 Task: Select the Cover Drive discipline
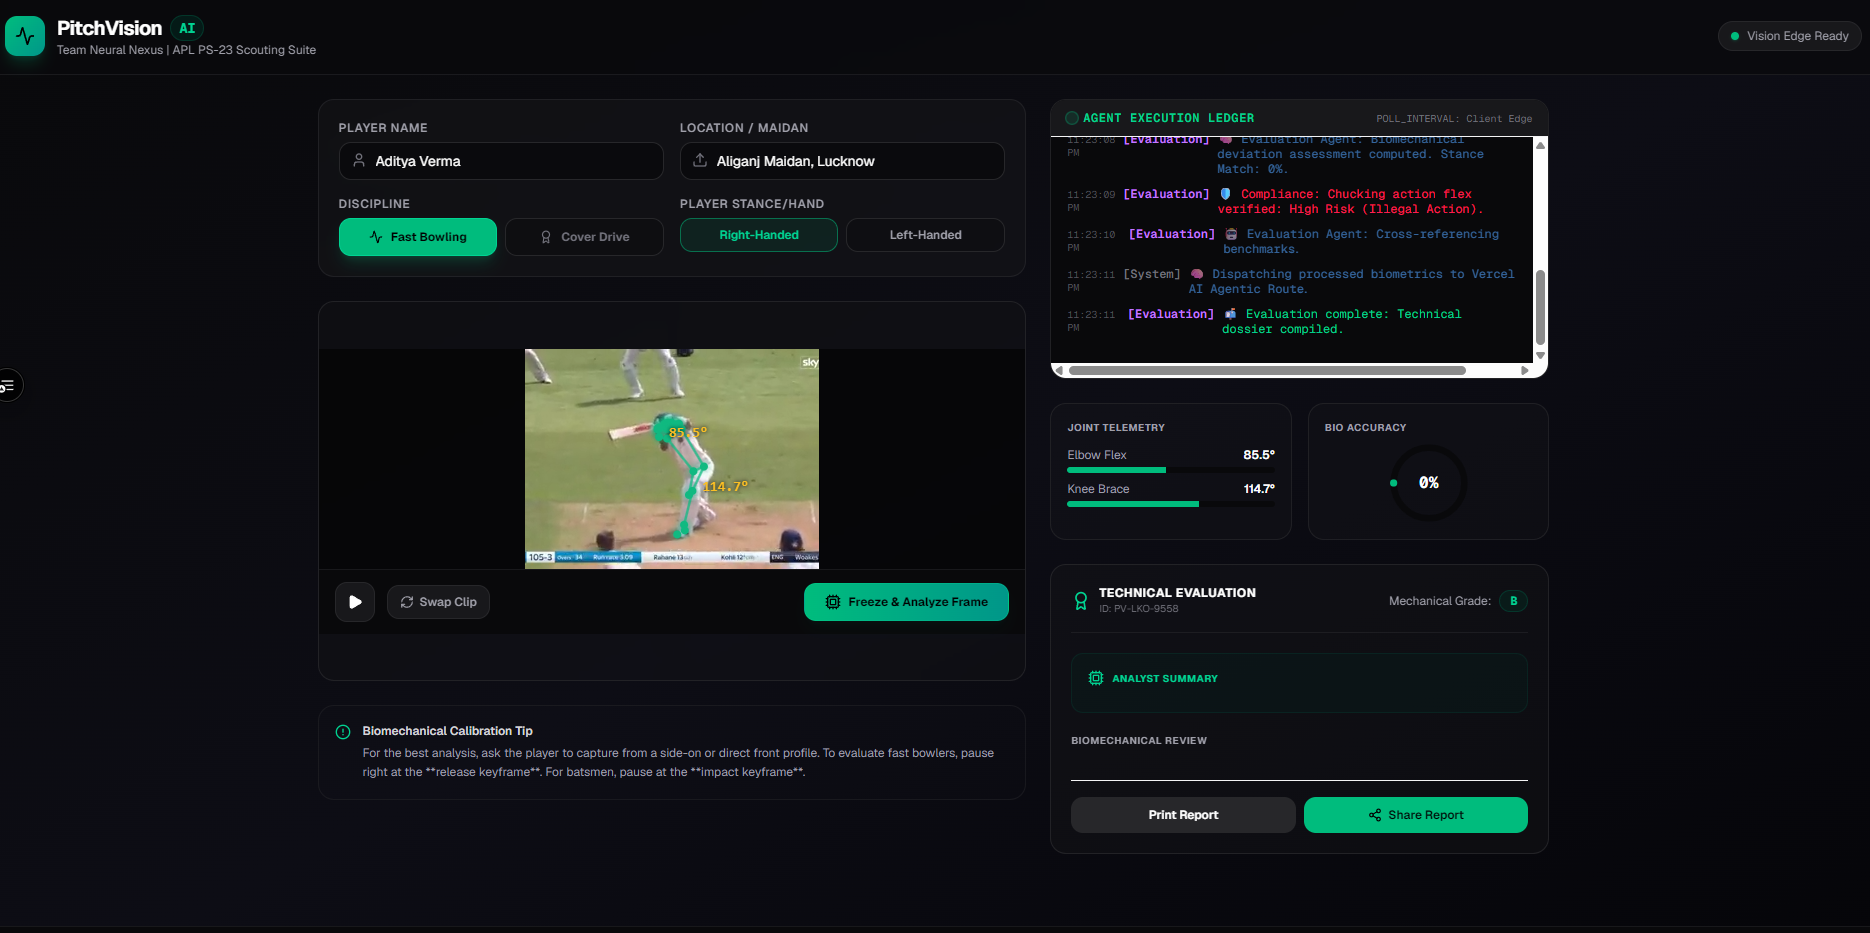click(584, 237)
